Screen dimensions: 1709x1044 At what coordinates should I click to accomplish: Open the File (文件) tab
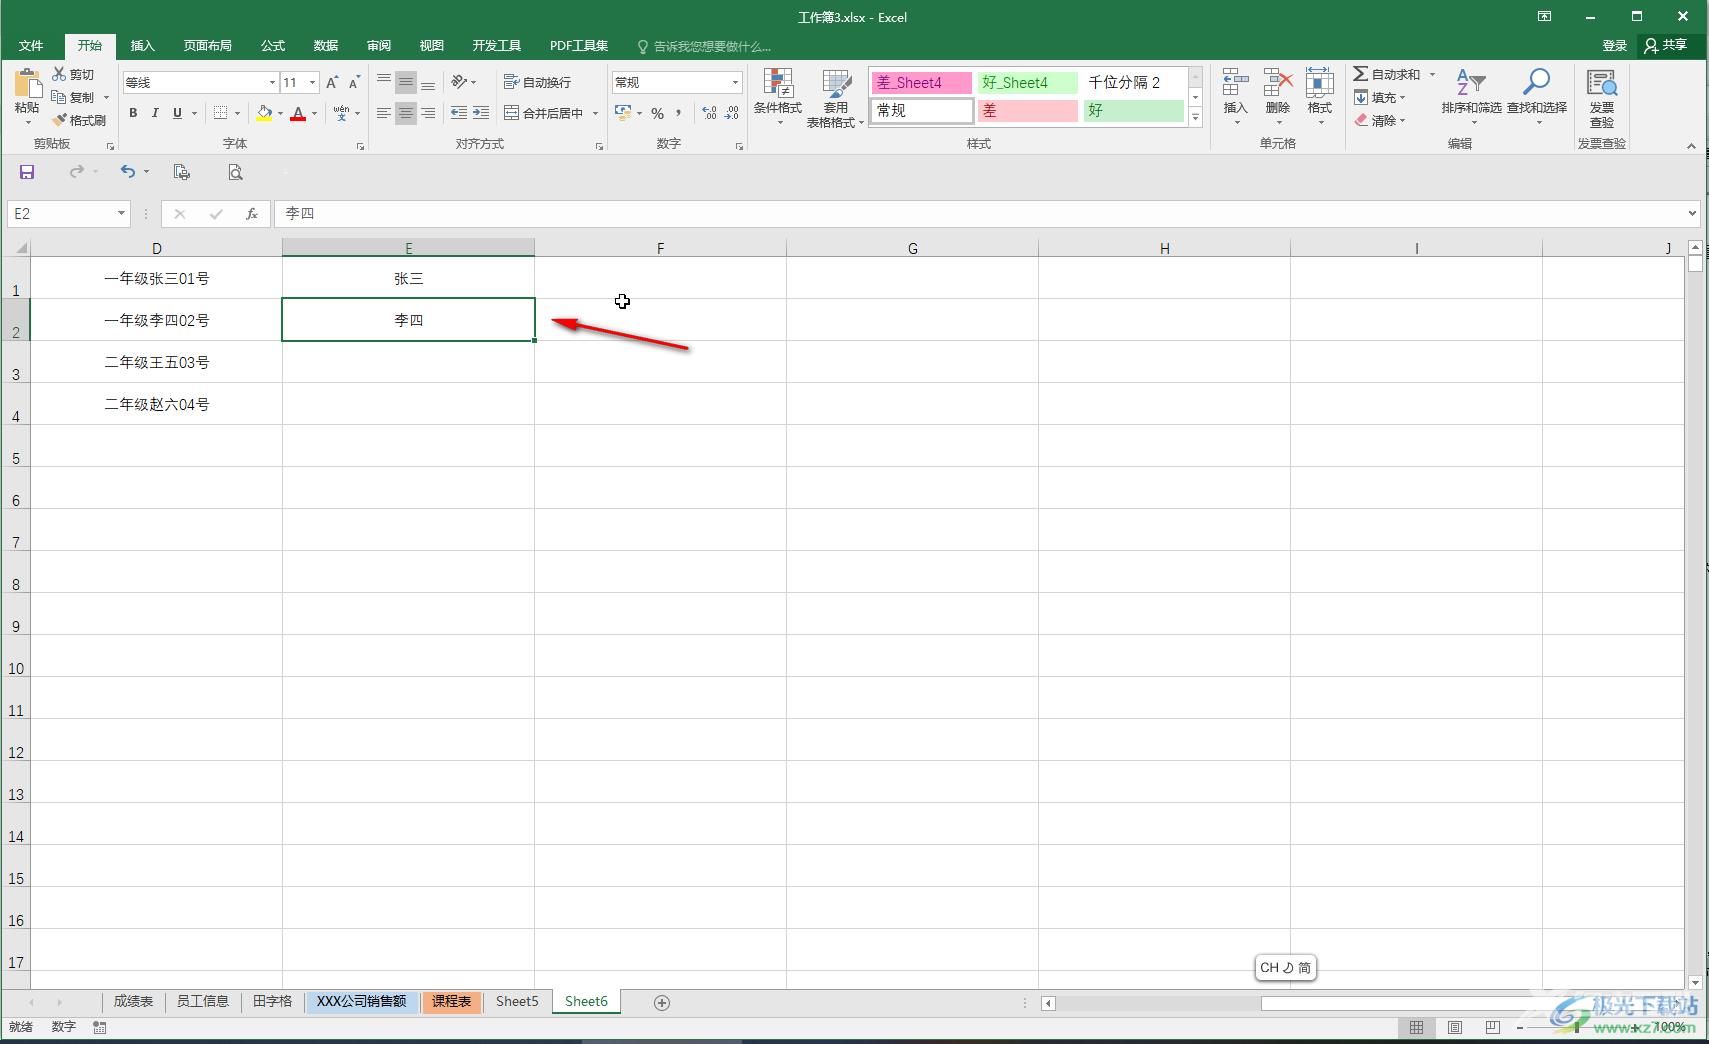coord(31,46)
